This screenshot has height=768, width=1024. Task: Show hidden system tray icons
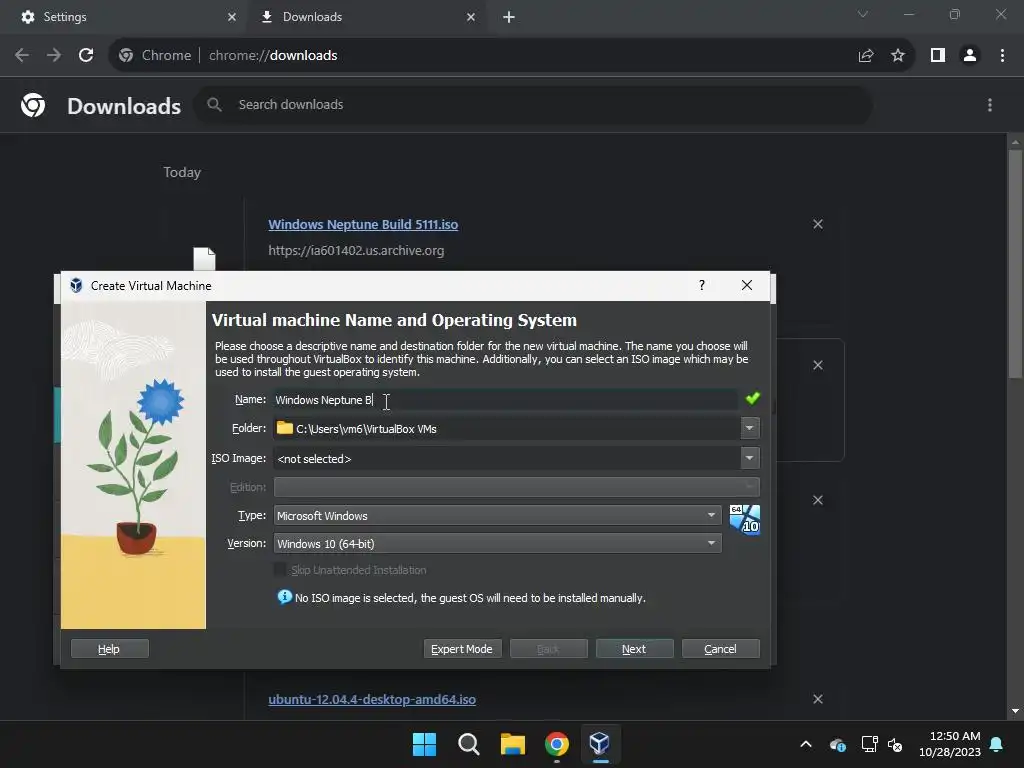click(x=806, y=744)
